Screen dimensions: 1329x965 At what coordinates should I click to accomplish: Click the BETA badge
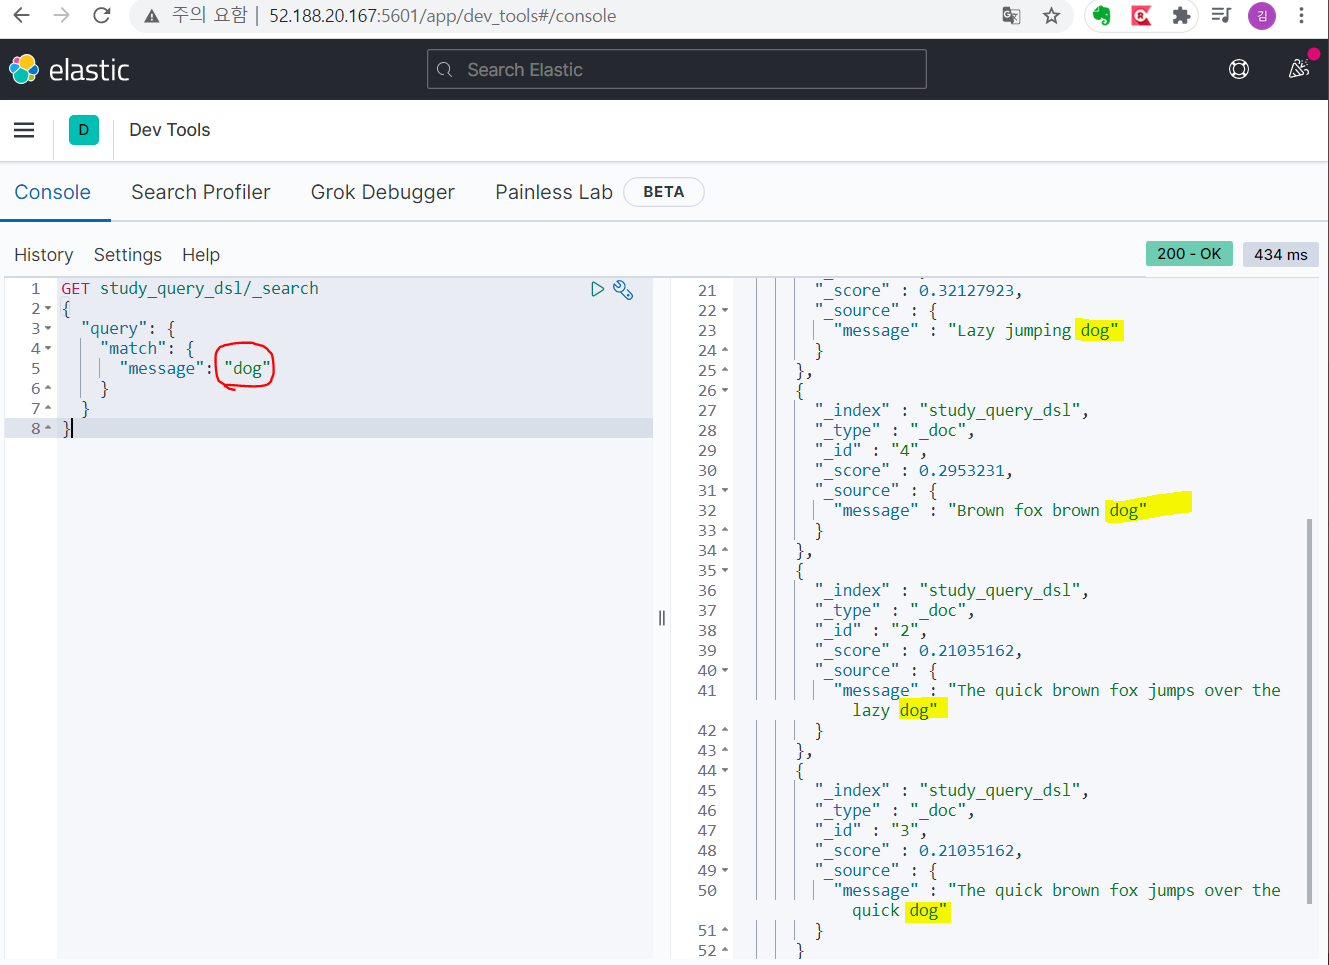click(x=664, y=192)
